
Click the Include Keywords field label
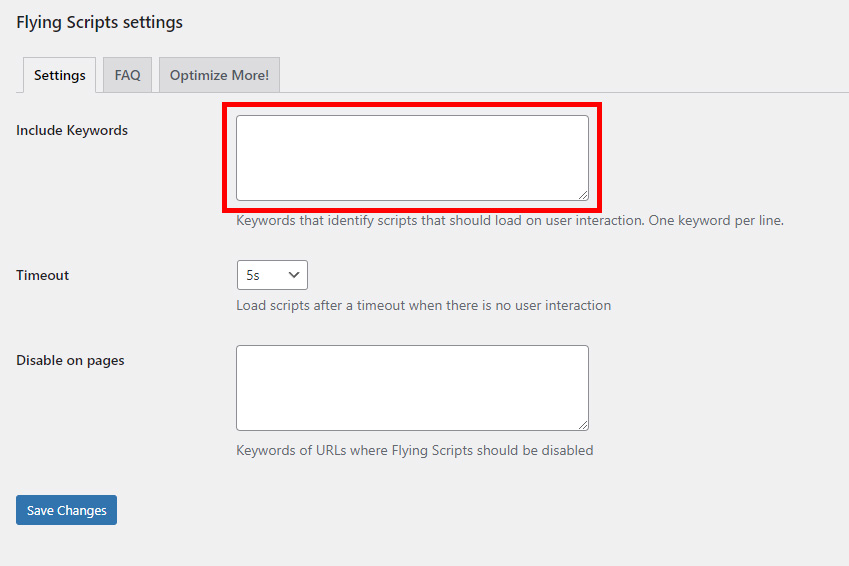(x=72, y=130)
